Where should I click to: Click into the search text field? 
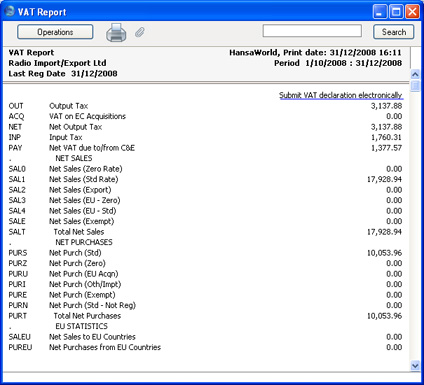[x=312, y=31]
